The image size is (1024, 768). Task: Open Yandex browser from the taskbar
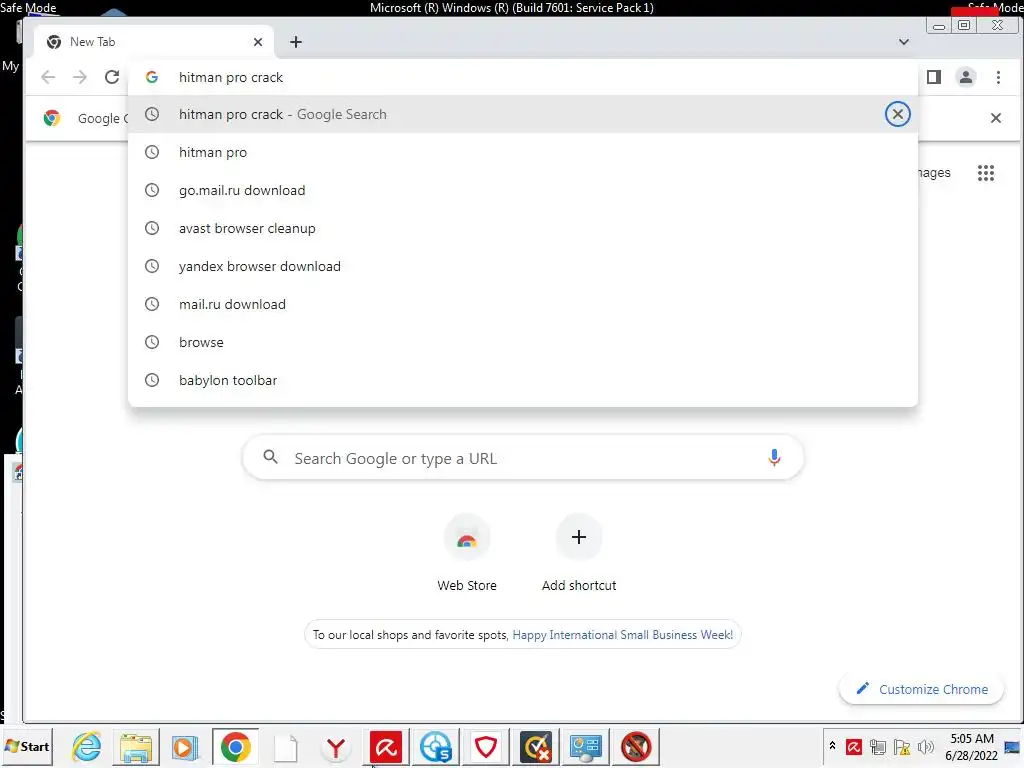tap(336, 746)
